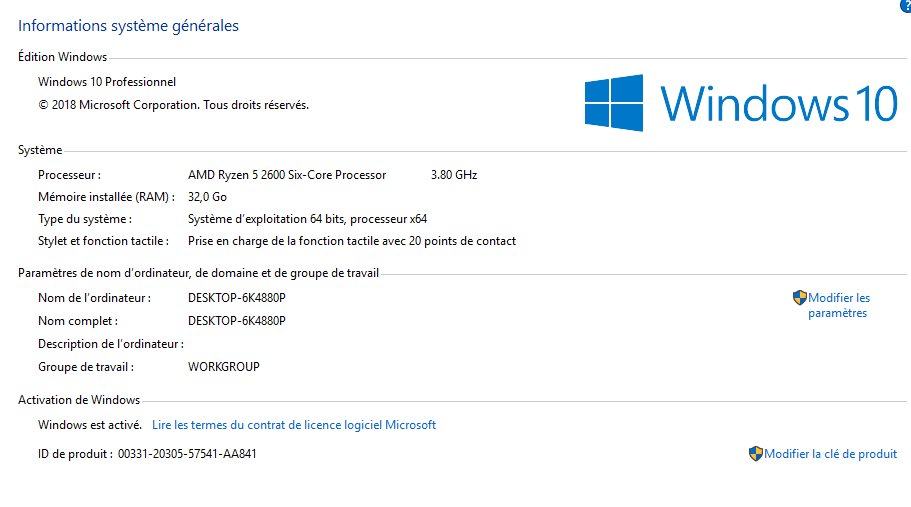
Task: Open the help icon in the top corner
Action: (x=906, y=5)
